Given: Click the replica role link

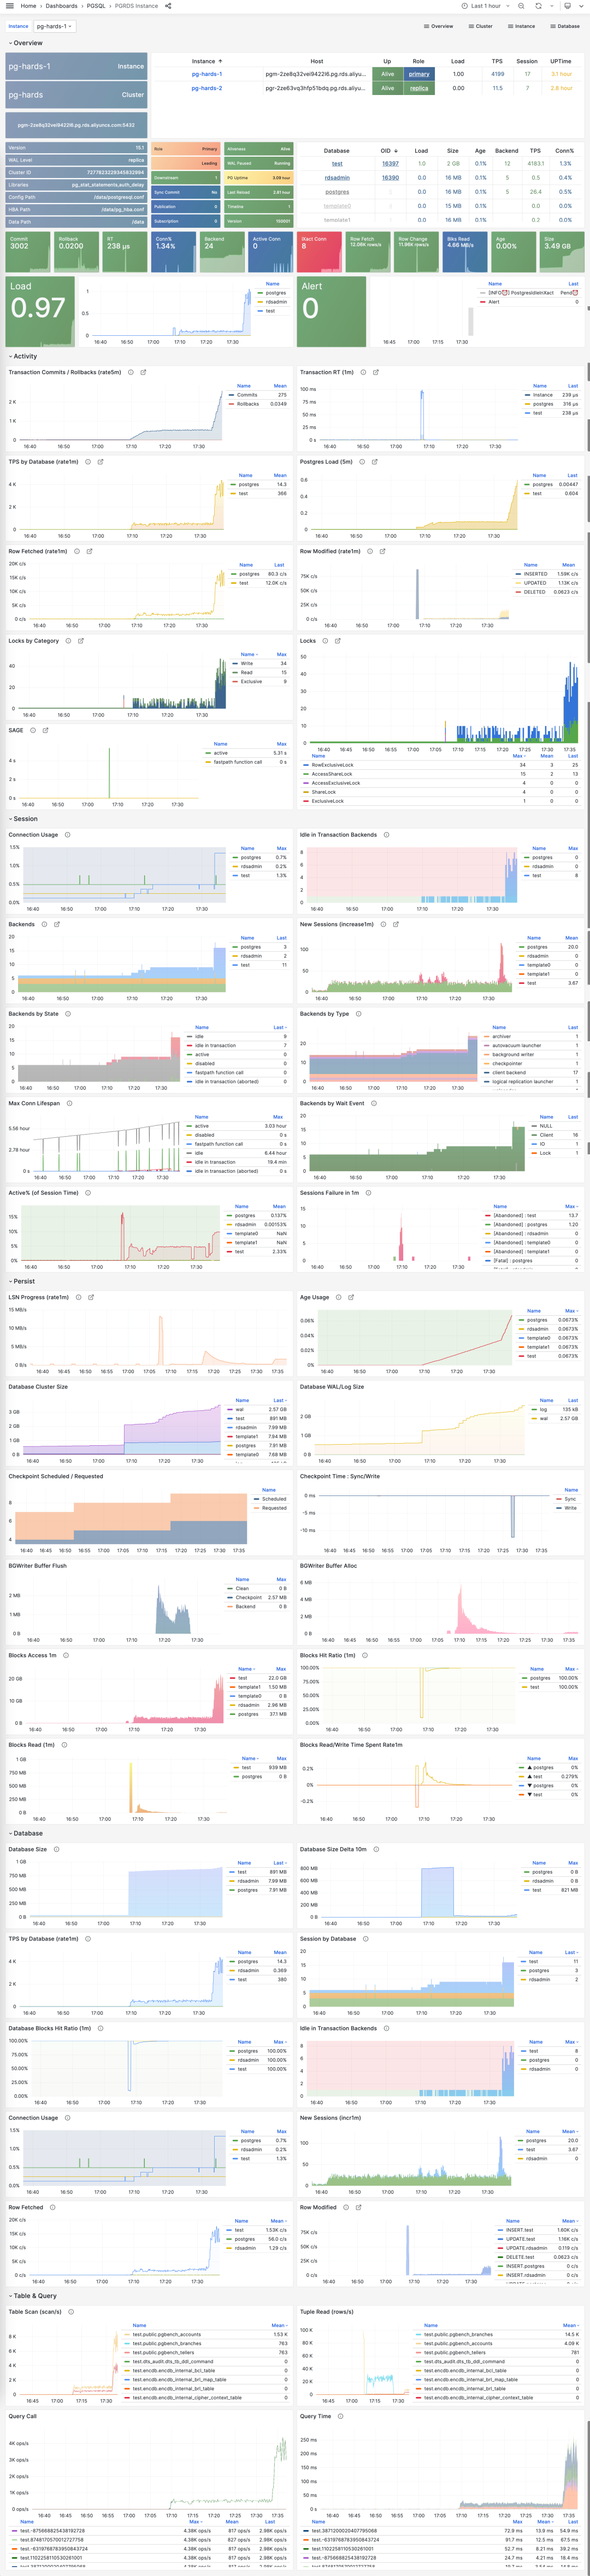Looking at the screenshot, I should click(x=419, y=88).
